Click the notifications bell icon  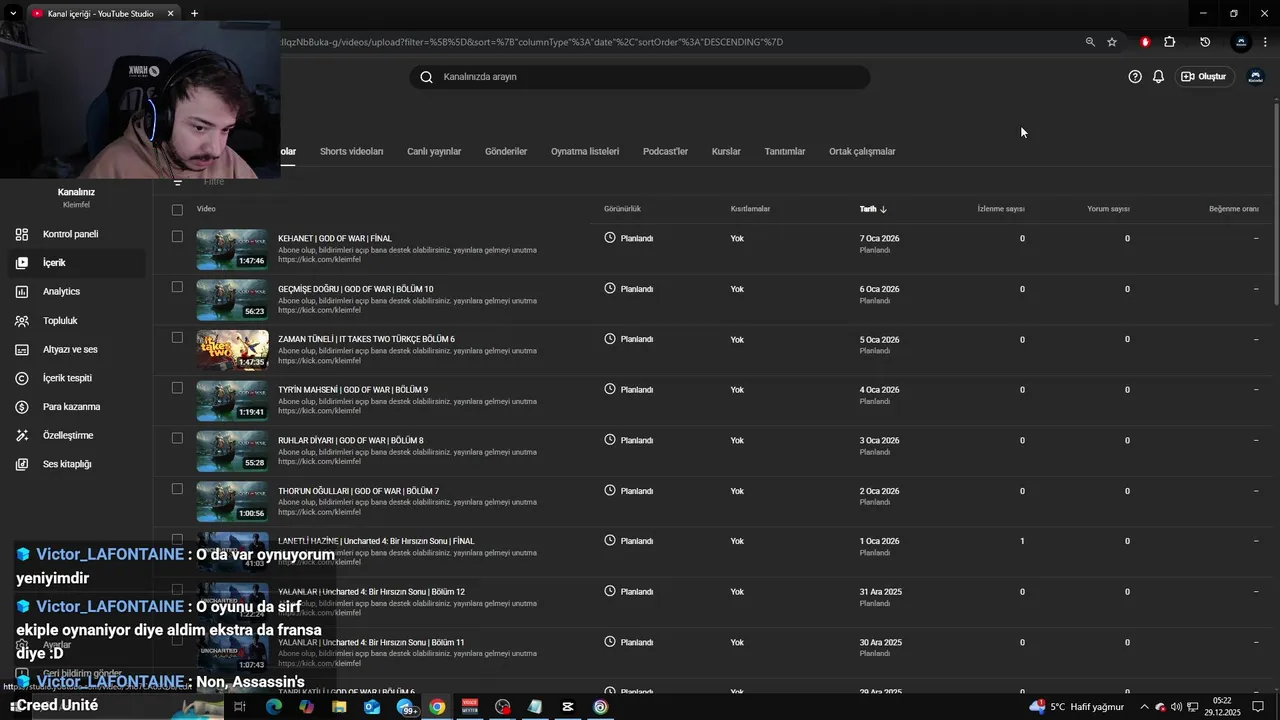(1158, 77)
